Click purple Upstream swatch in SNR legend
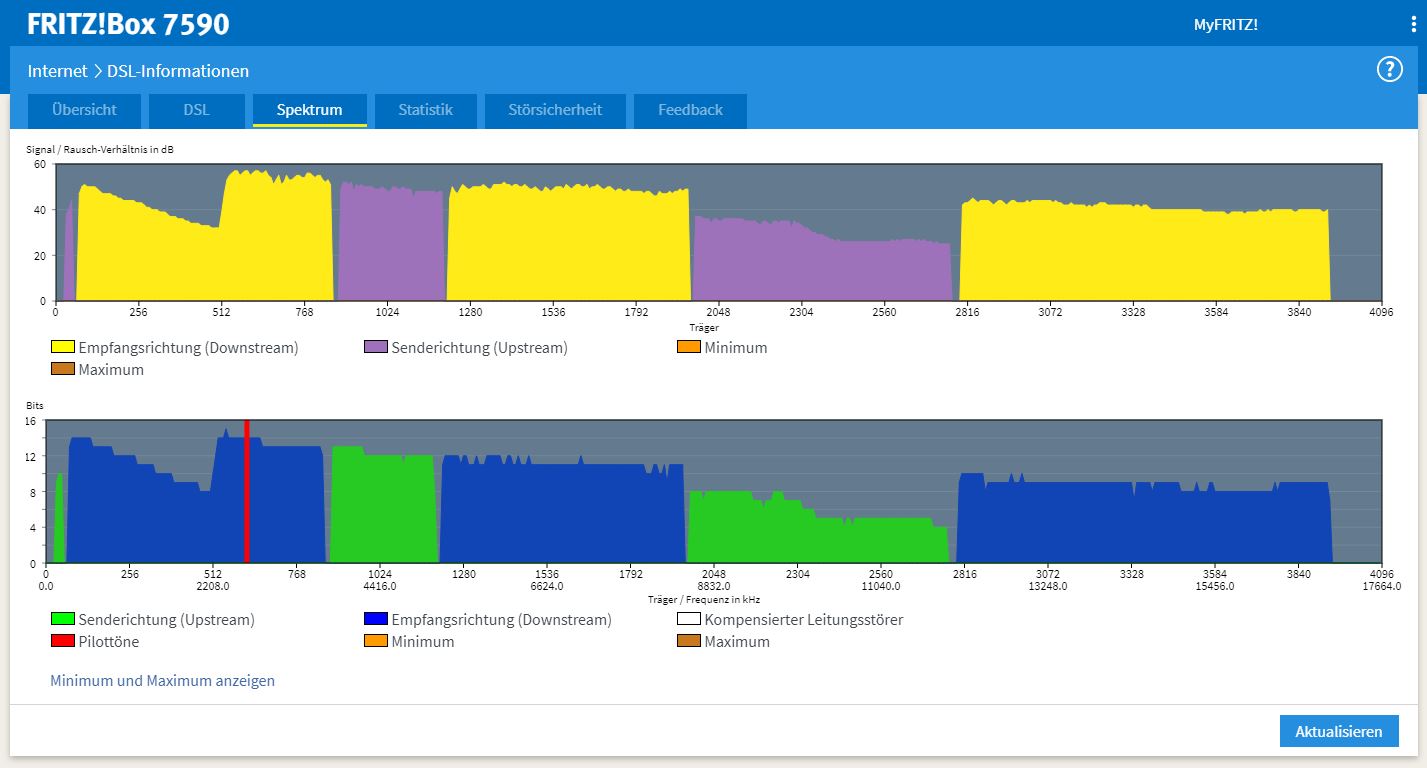The image size is (1427, 768). 376,347
